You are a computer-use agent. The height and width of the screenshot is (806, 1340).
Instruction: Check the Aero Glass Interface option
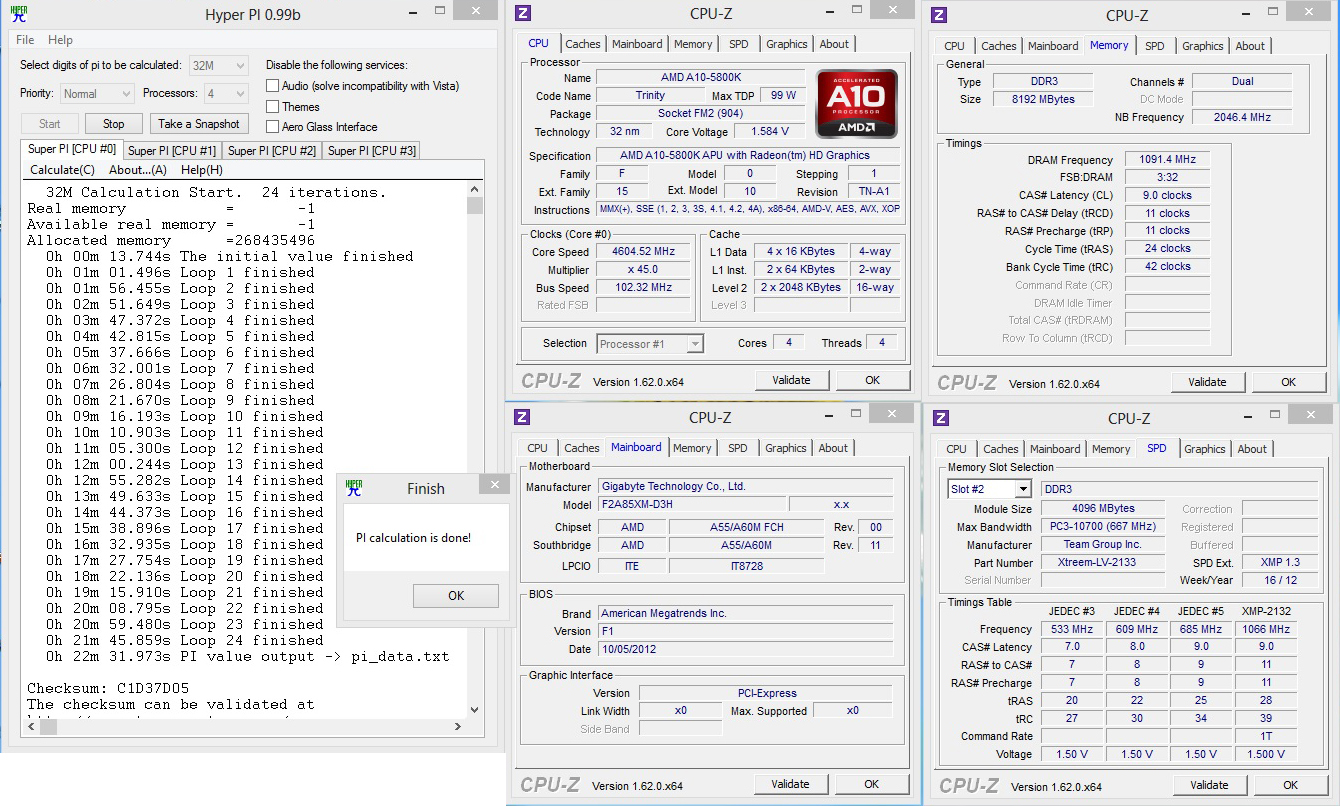coord(272,127)
